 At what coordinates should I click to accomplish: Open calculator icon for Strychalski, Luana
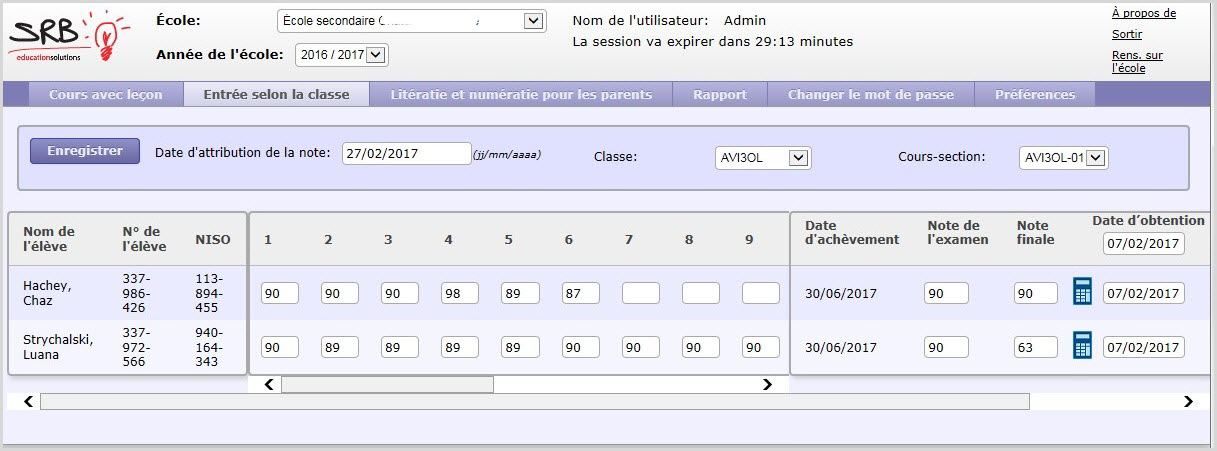1081,346
